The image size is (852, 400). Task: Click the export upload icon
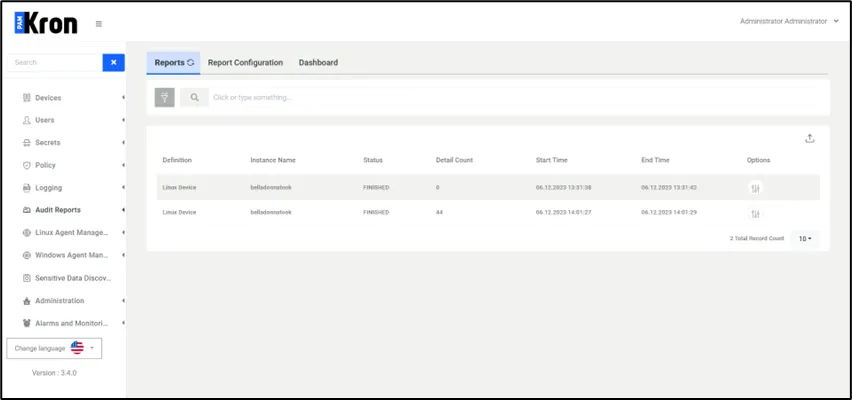810,139
